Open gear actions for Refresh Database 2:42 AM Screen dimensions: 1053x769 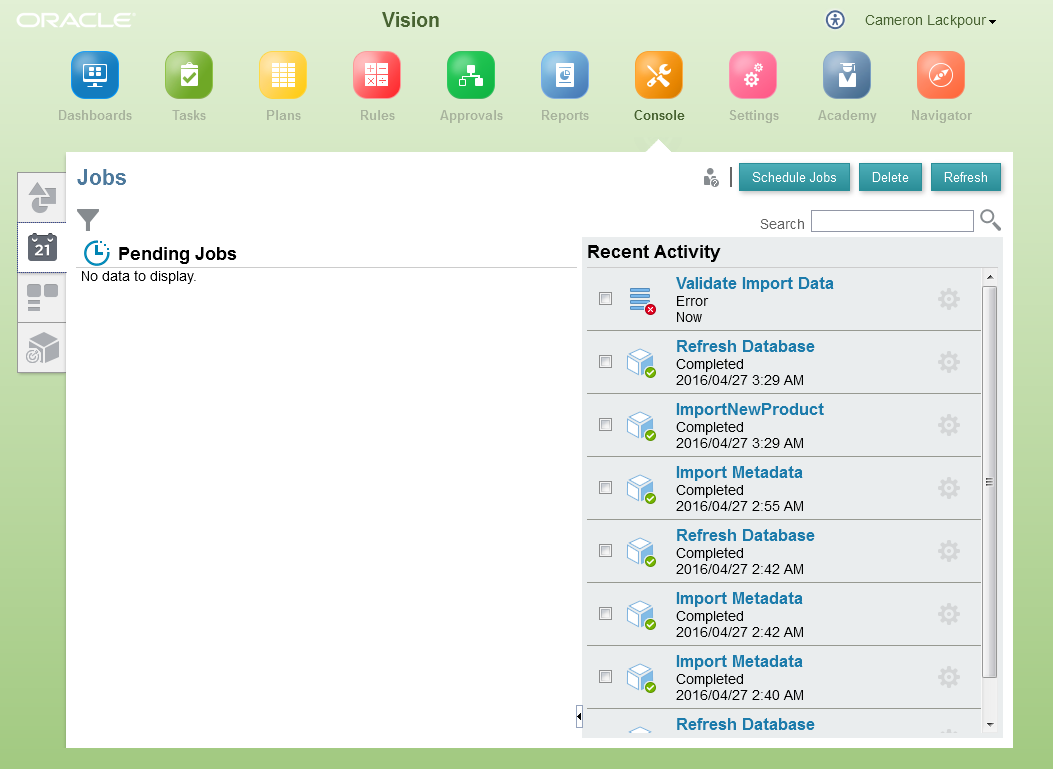(x=948, y=551)
